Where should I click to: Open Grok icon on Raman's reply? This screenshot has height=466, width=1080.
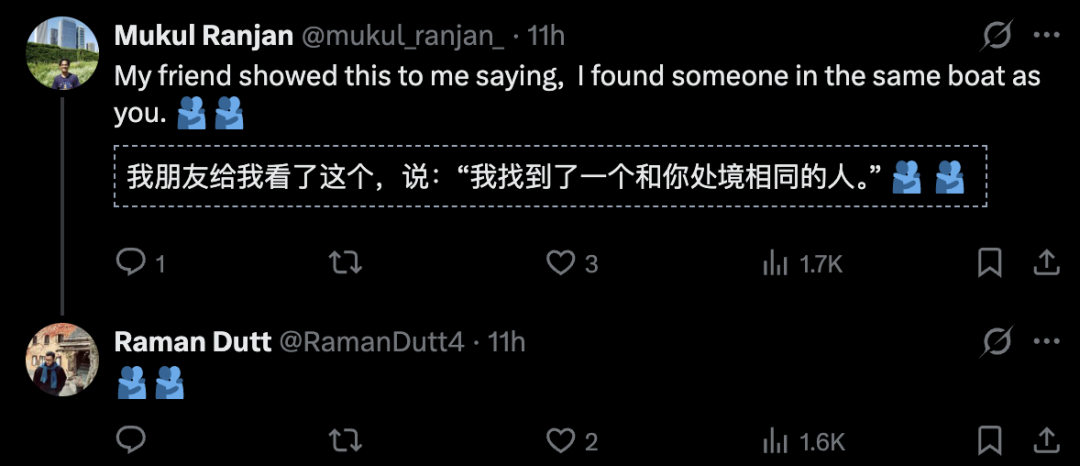pyautogui.click(x=996, y=342)
